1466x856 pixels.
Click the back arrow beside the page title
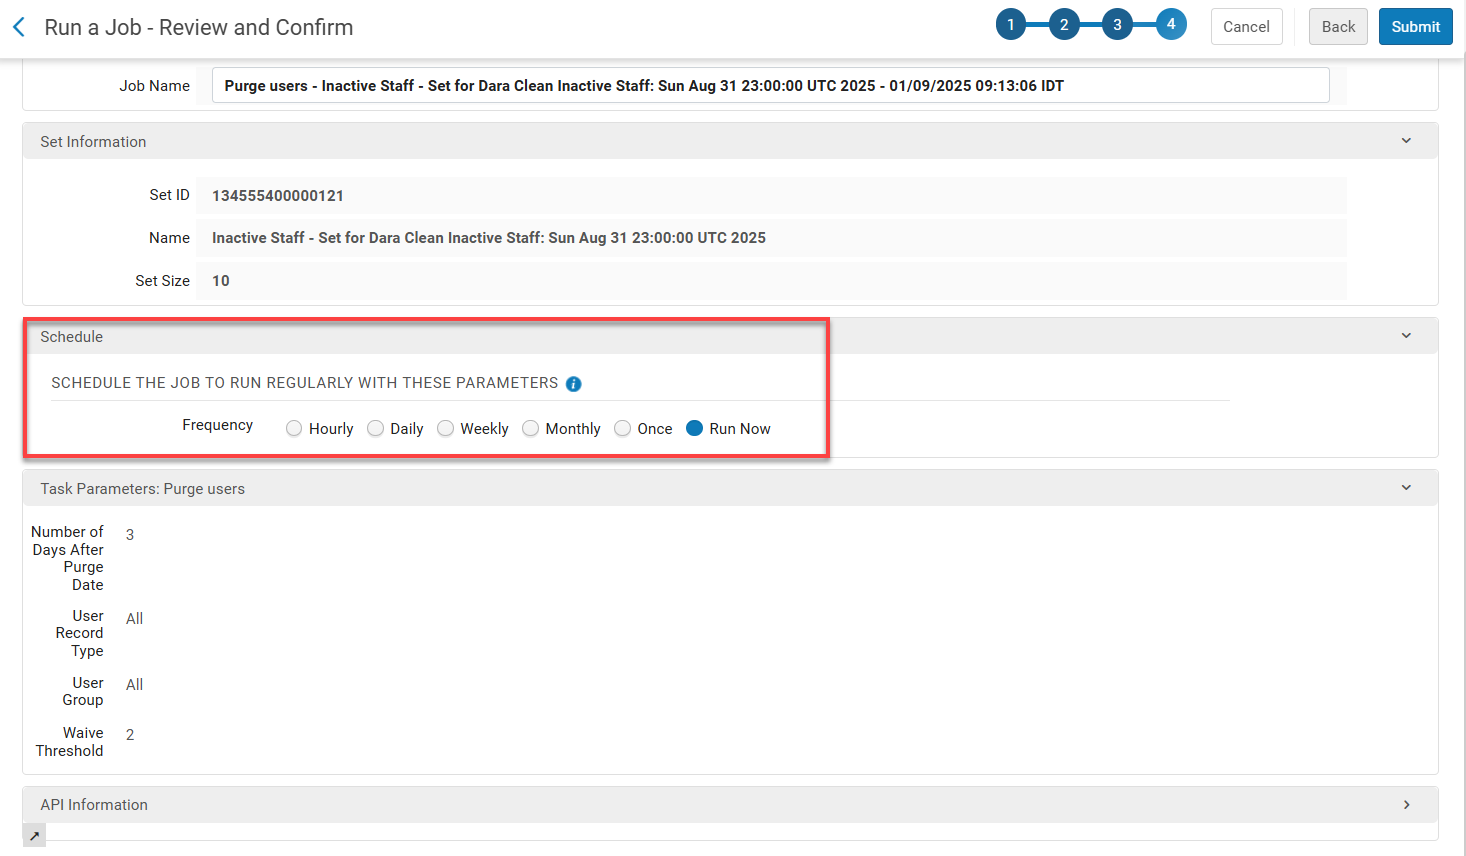[x=19, y=27]
